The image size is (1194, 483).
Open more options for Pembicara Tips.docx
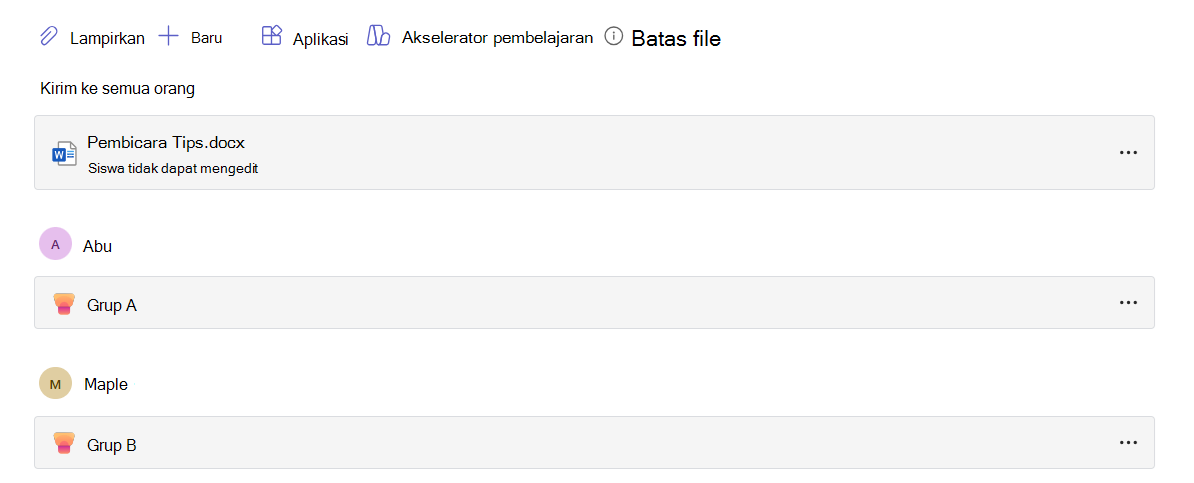coord(1129,152)
